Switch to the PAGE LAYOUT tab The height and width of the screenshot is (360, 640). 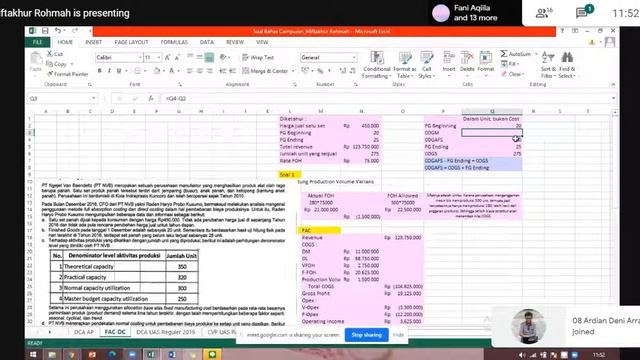[131, 42]
